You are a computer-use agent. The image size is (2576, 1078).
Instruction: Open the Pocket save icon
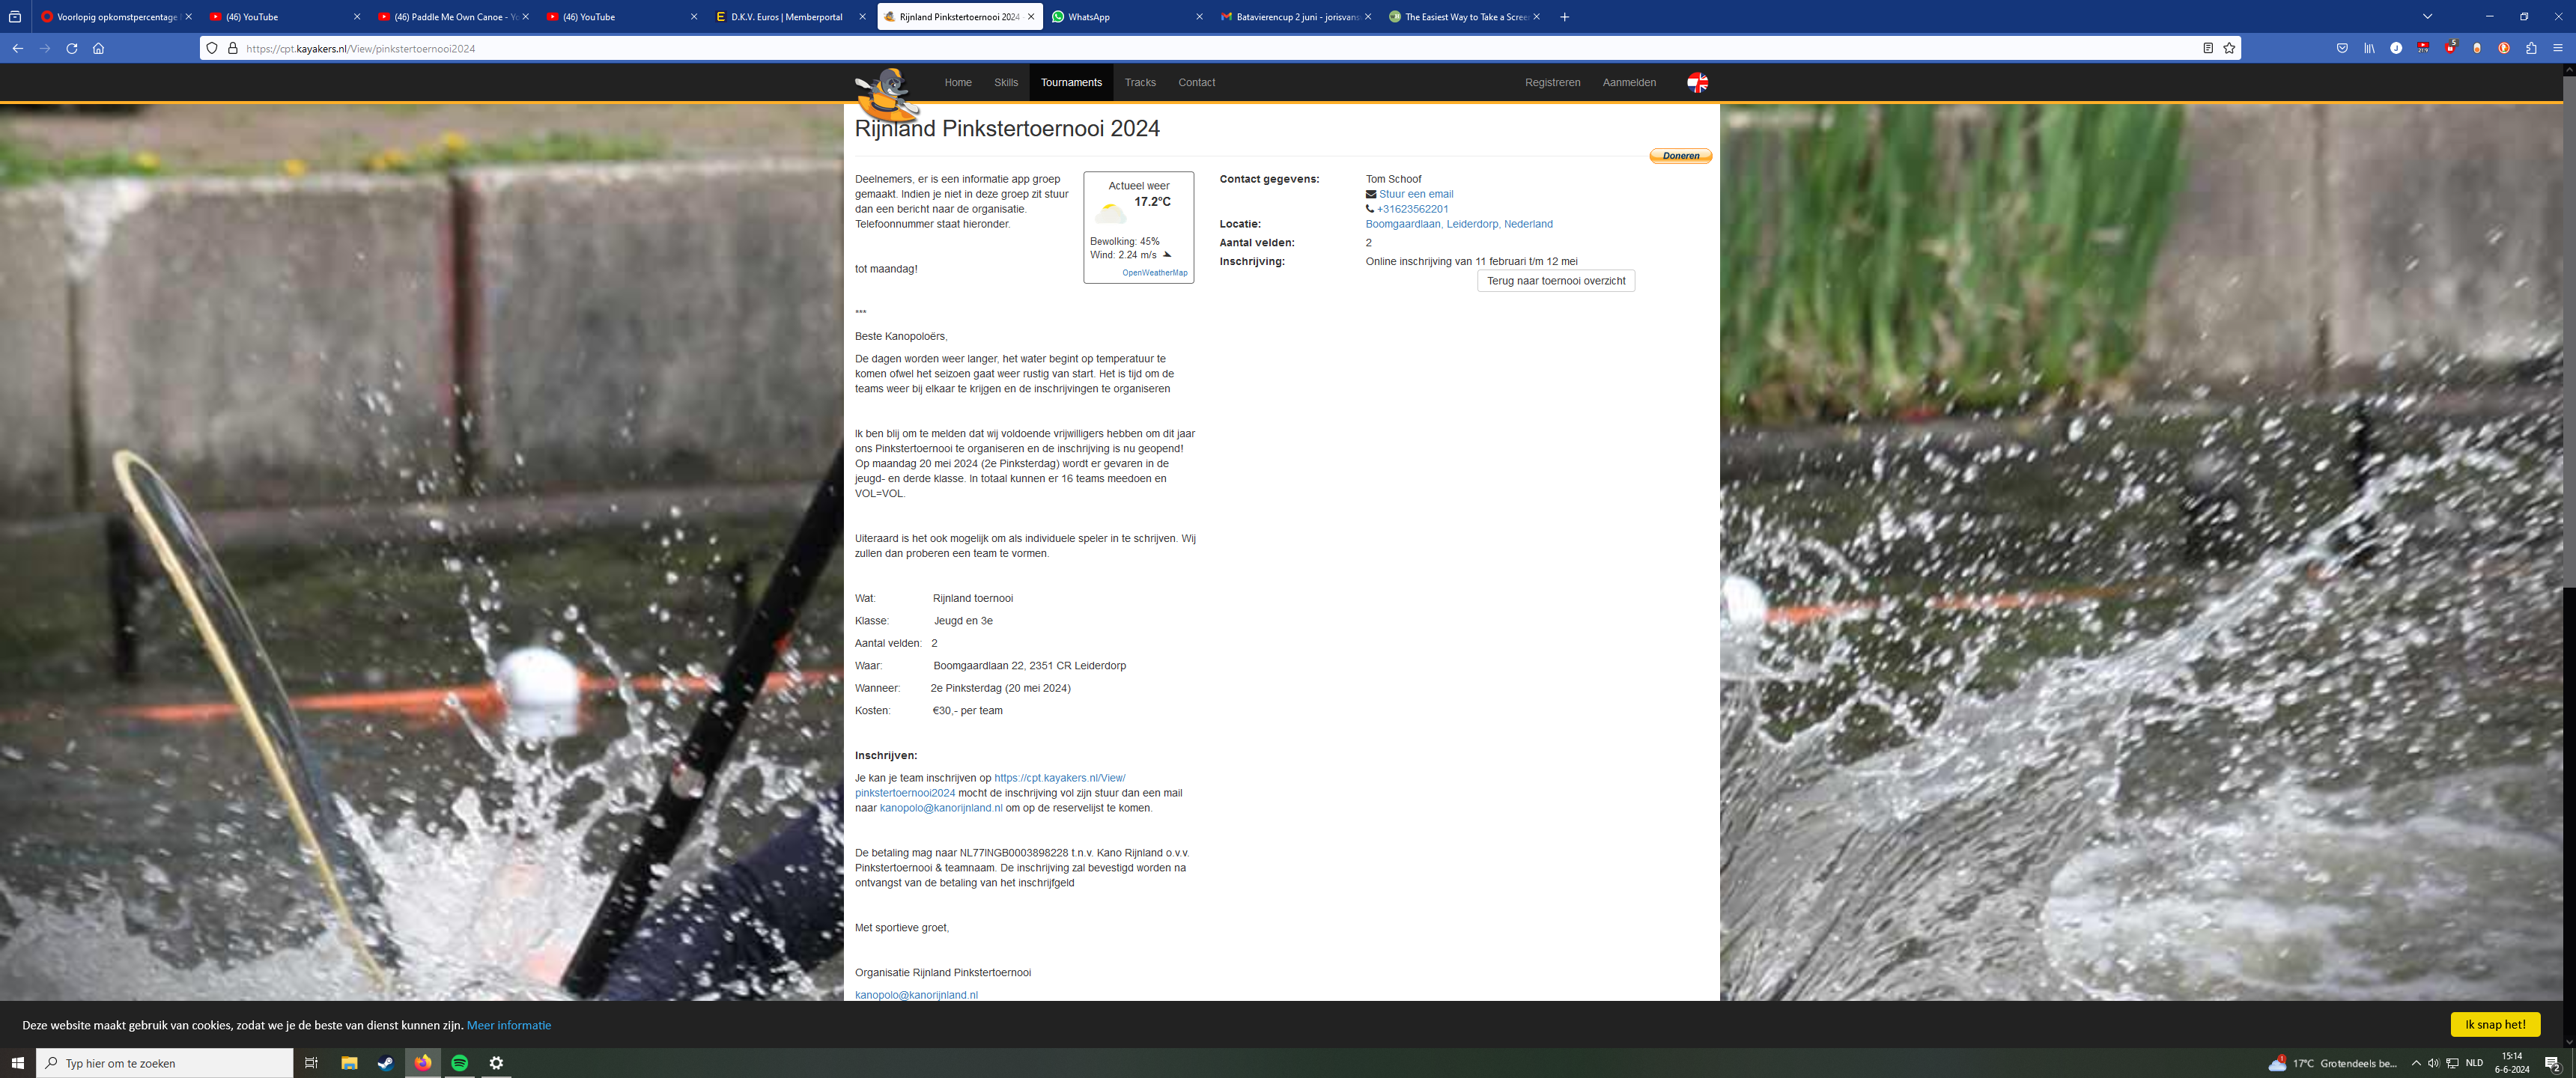tap(2342, 48)
